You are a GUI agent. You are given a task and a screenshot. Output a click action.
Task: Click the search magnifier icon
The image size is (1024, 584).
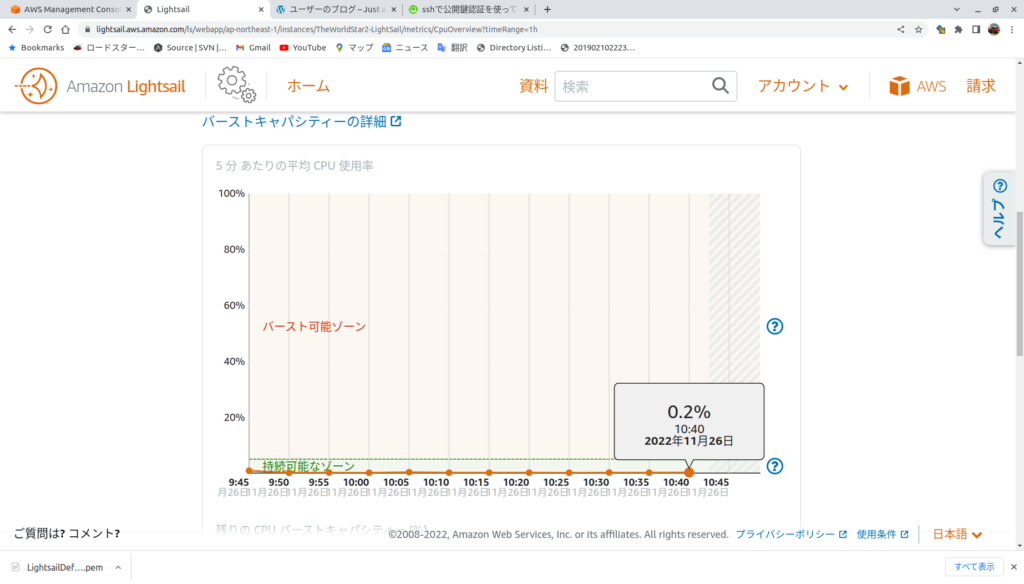click(720, 86)
